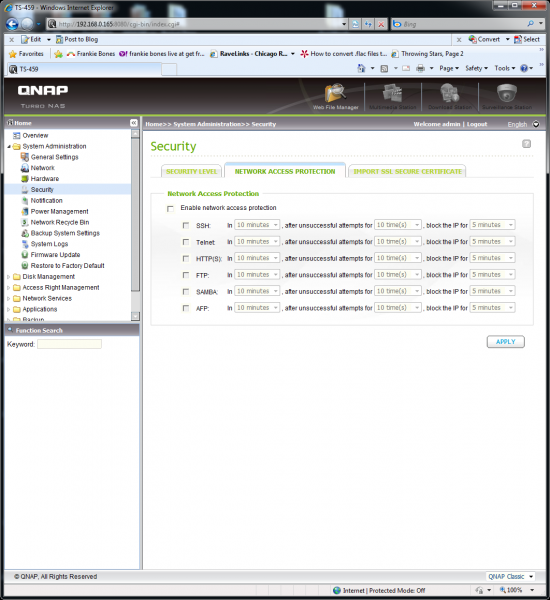This screenshot has height=600, width=550.
Task: Click the Security page help icon
Action: click(x=526, y=144)
